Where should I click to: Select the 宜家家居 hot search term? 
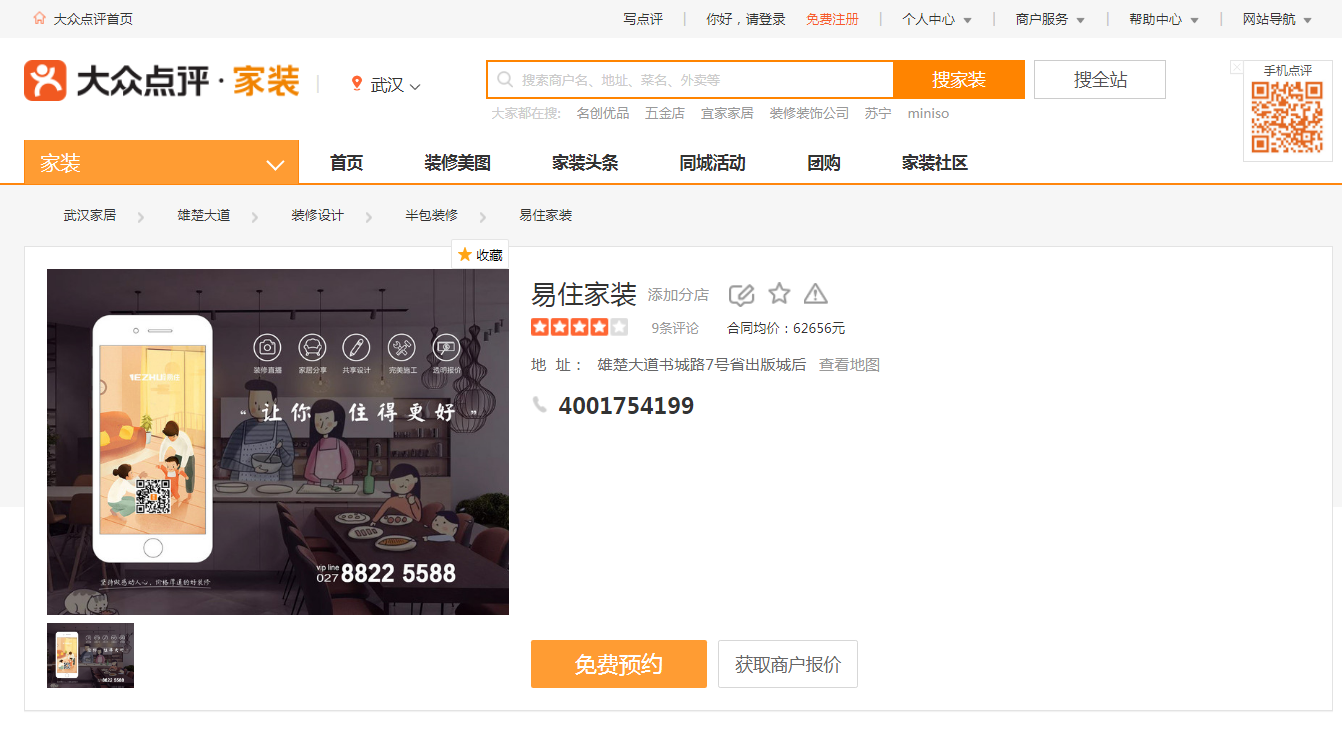tap(727, 113)
